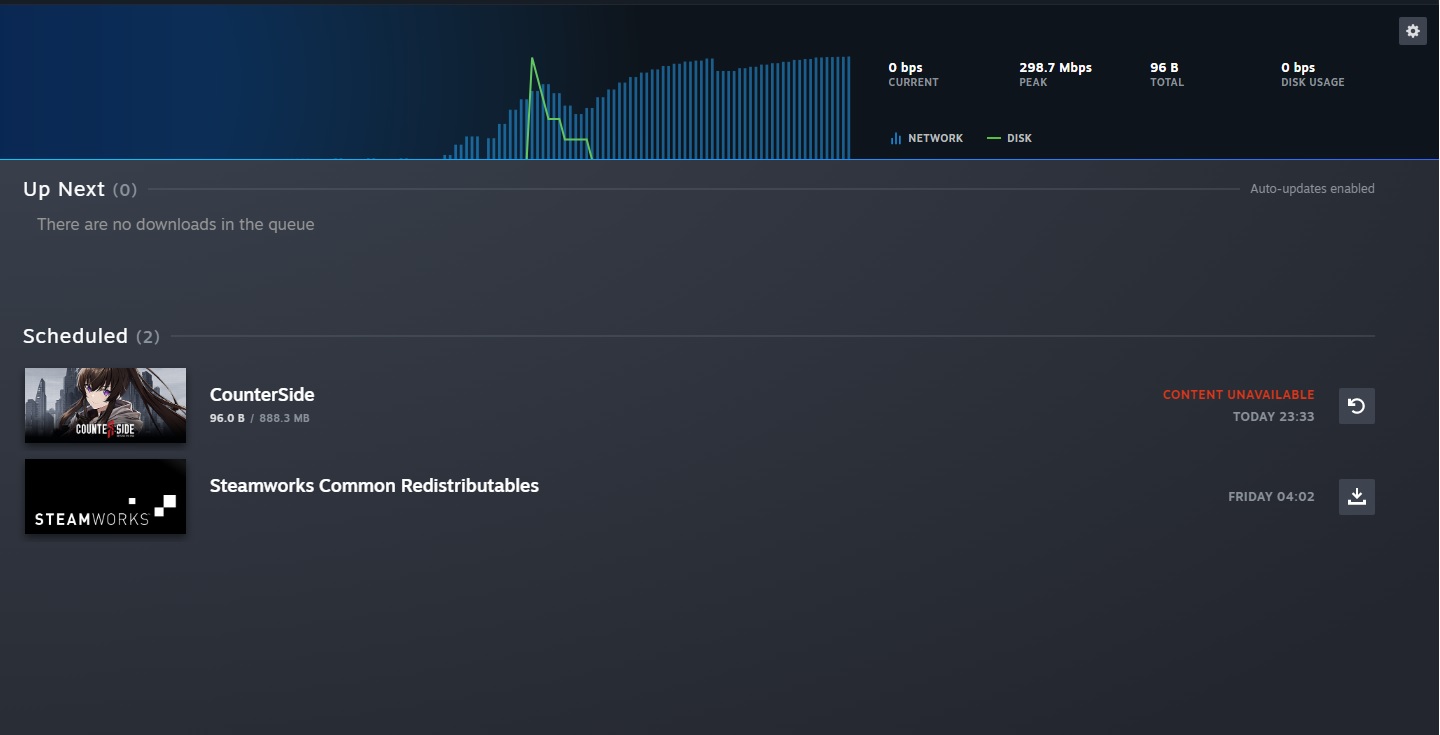The height and width of the screenshot is (735, 1440).
Task: Click the Scheduled section heading
Action: click(x=75, y=336)
